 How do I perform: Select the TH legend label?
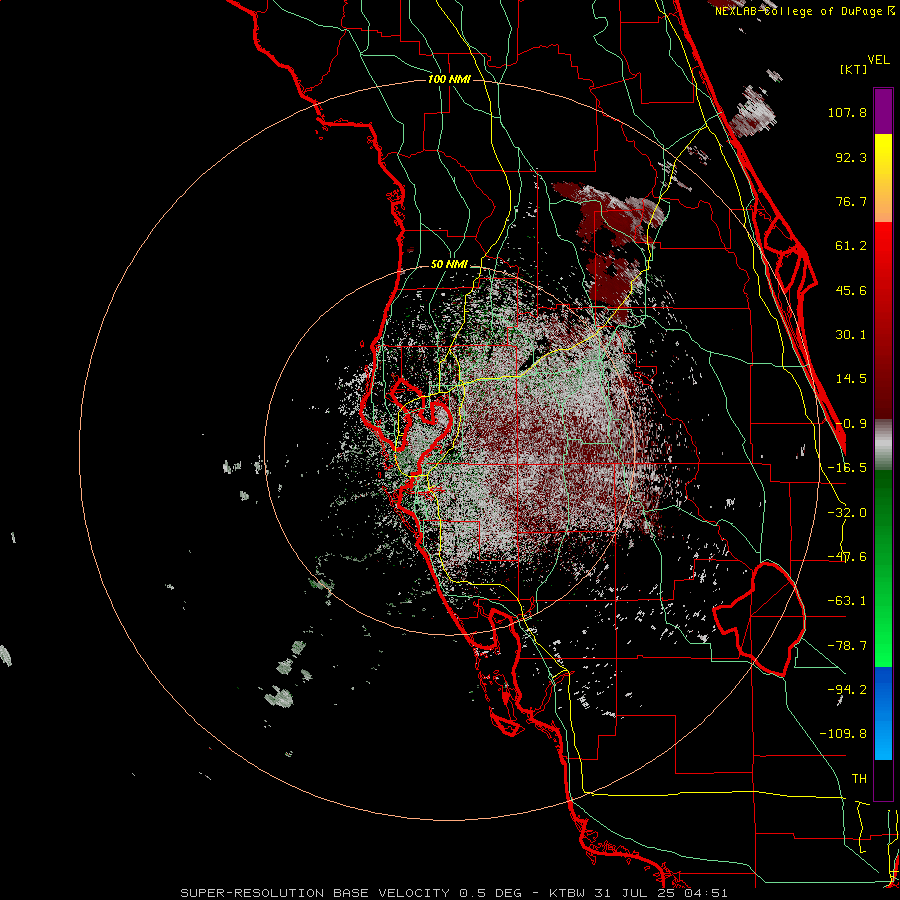[859, 779]
